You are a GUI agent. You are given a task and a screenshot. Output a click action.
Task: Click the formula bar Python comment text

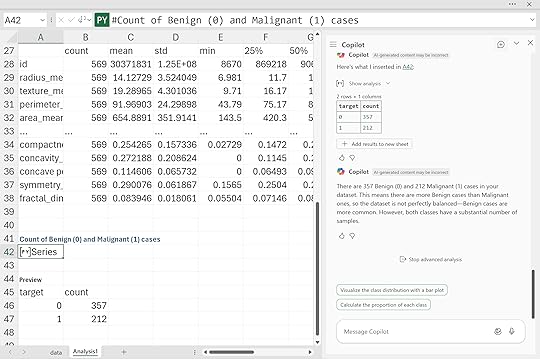click(x=235, y=20)
